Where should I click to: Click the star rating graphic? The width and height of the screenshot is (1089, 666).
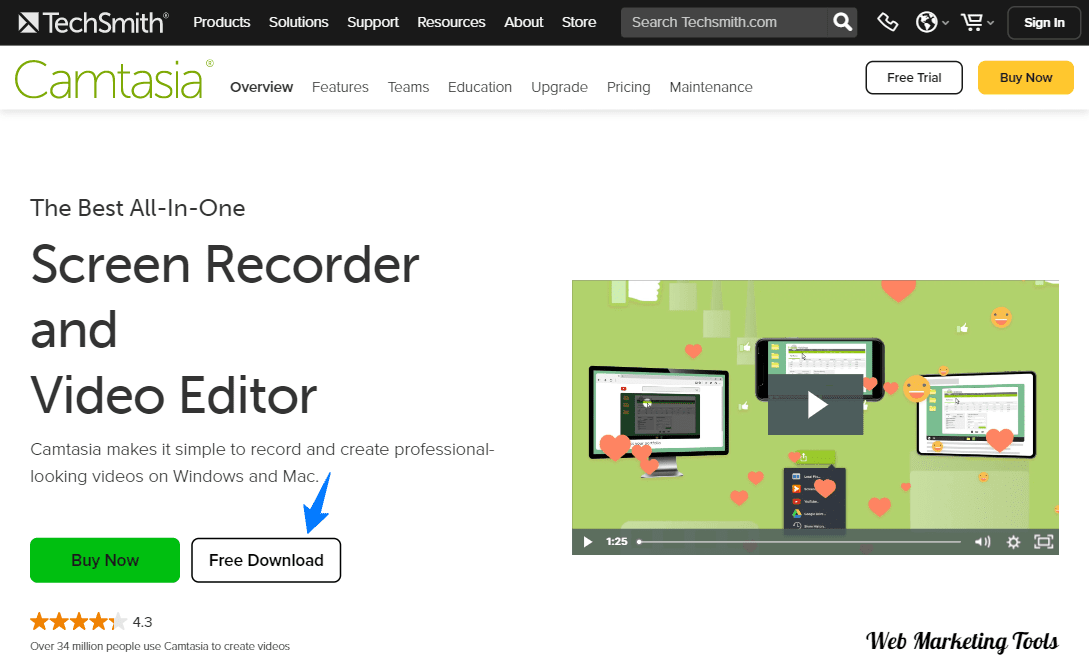click(78, 621)
